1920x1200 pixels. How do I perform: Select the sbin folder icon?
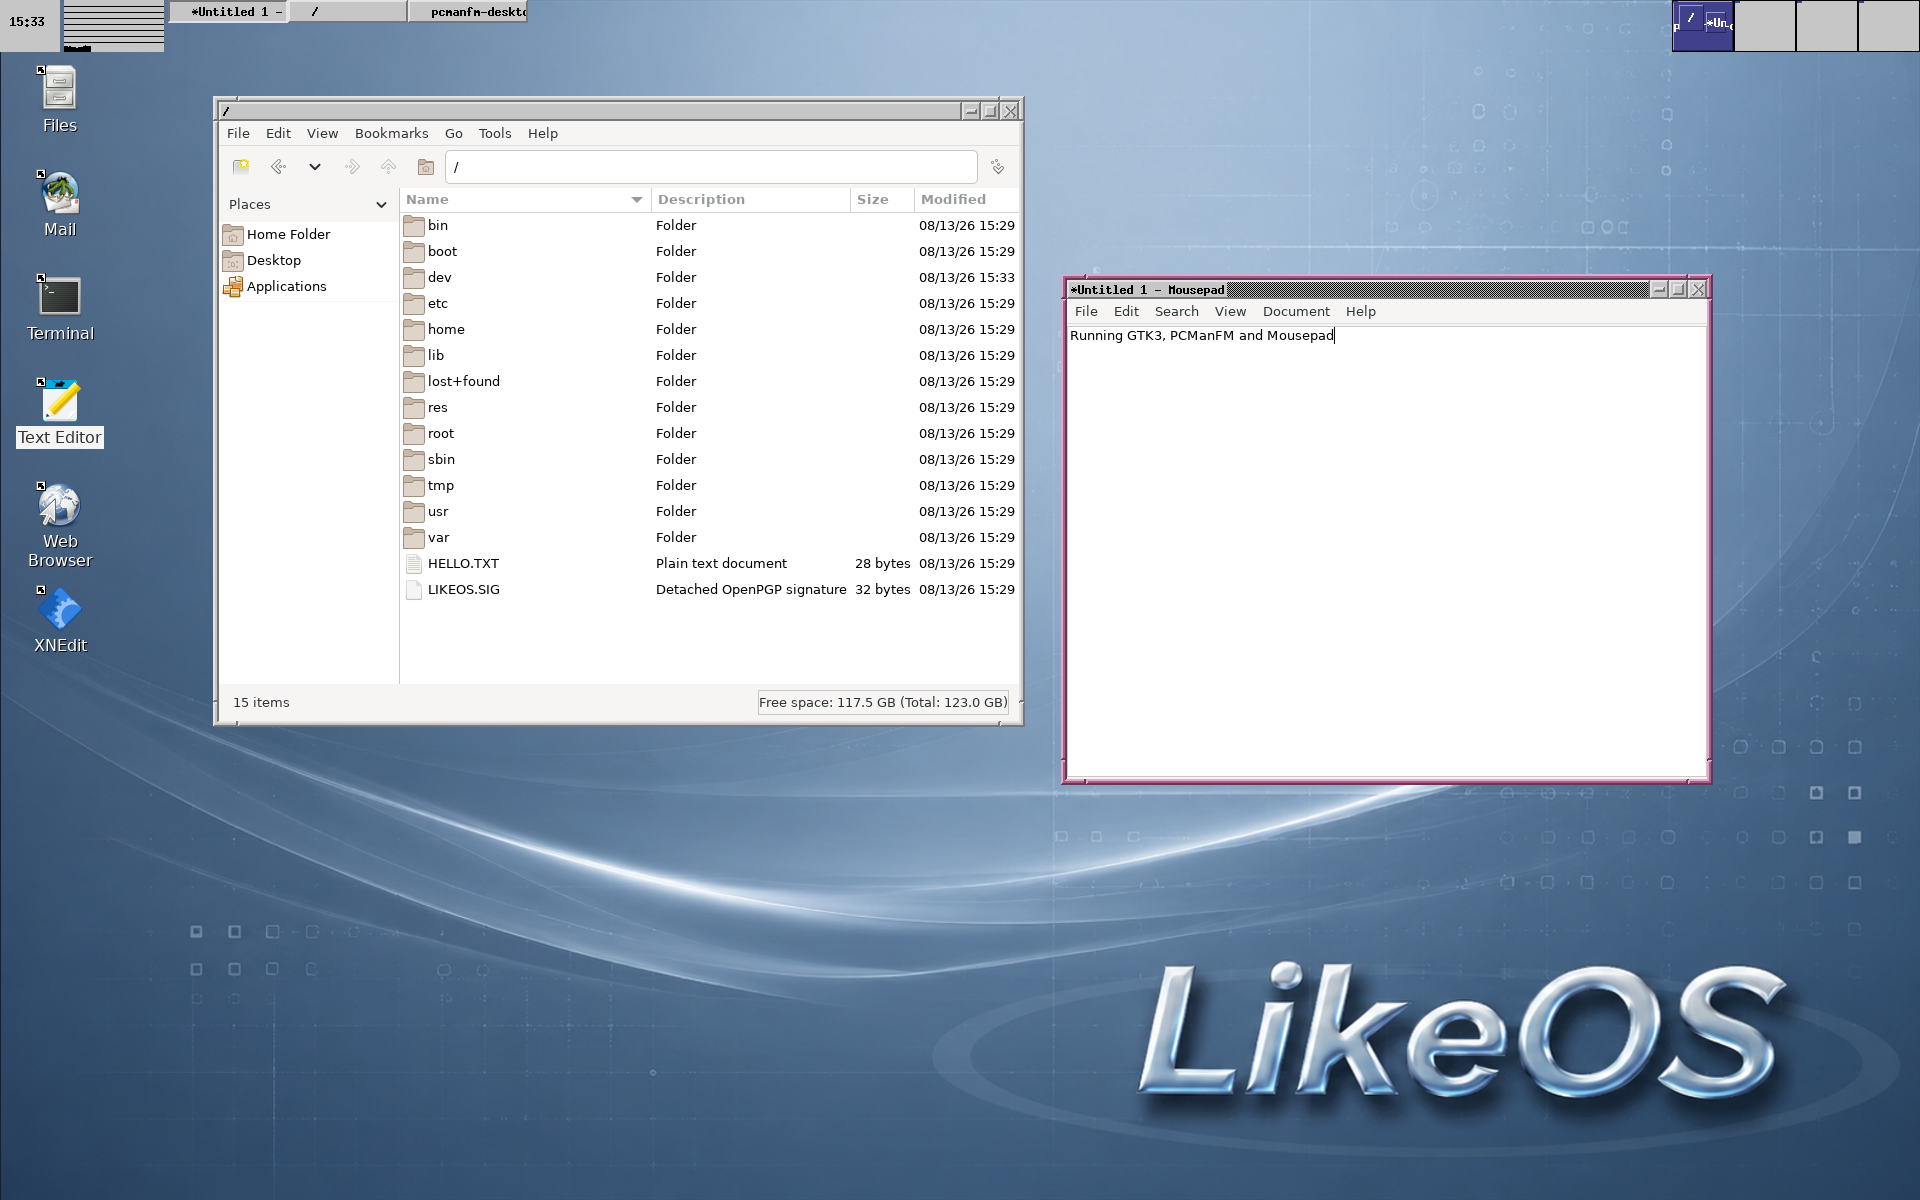point(414,460)
